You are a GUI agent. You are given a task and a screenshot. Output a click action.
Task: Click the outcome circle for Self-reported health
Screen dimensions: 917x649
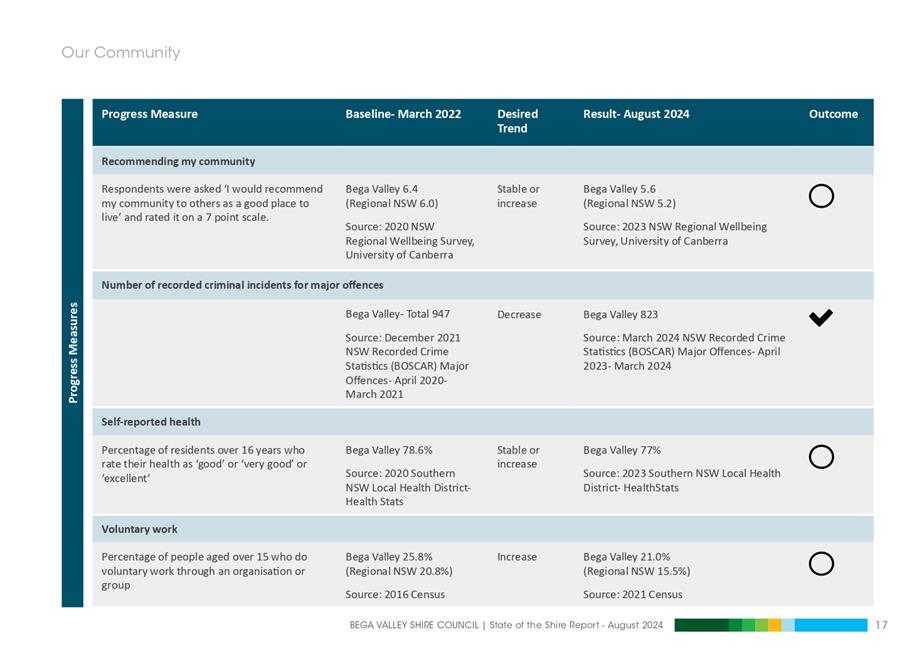pyautogui.click(x=821, y=457)
